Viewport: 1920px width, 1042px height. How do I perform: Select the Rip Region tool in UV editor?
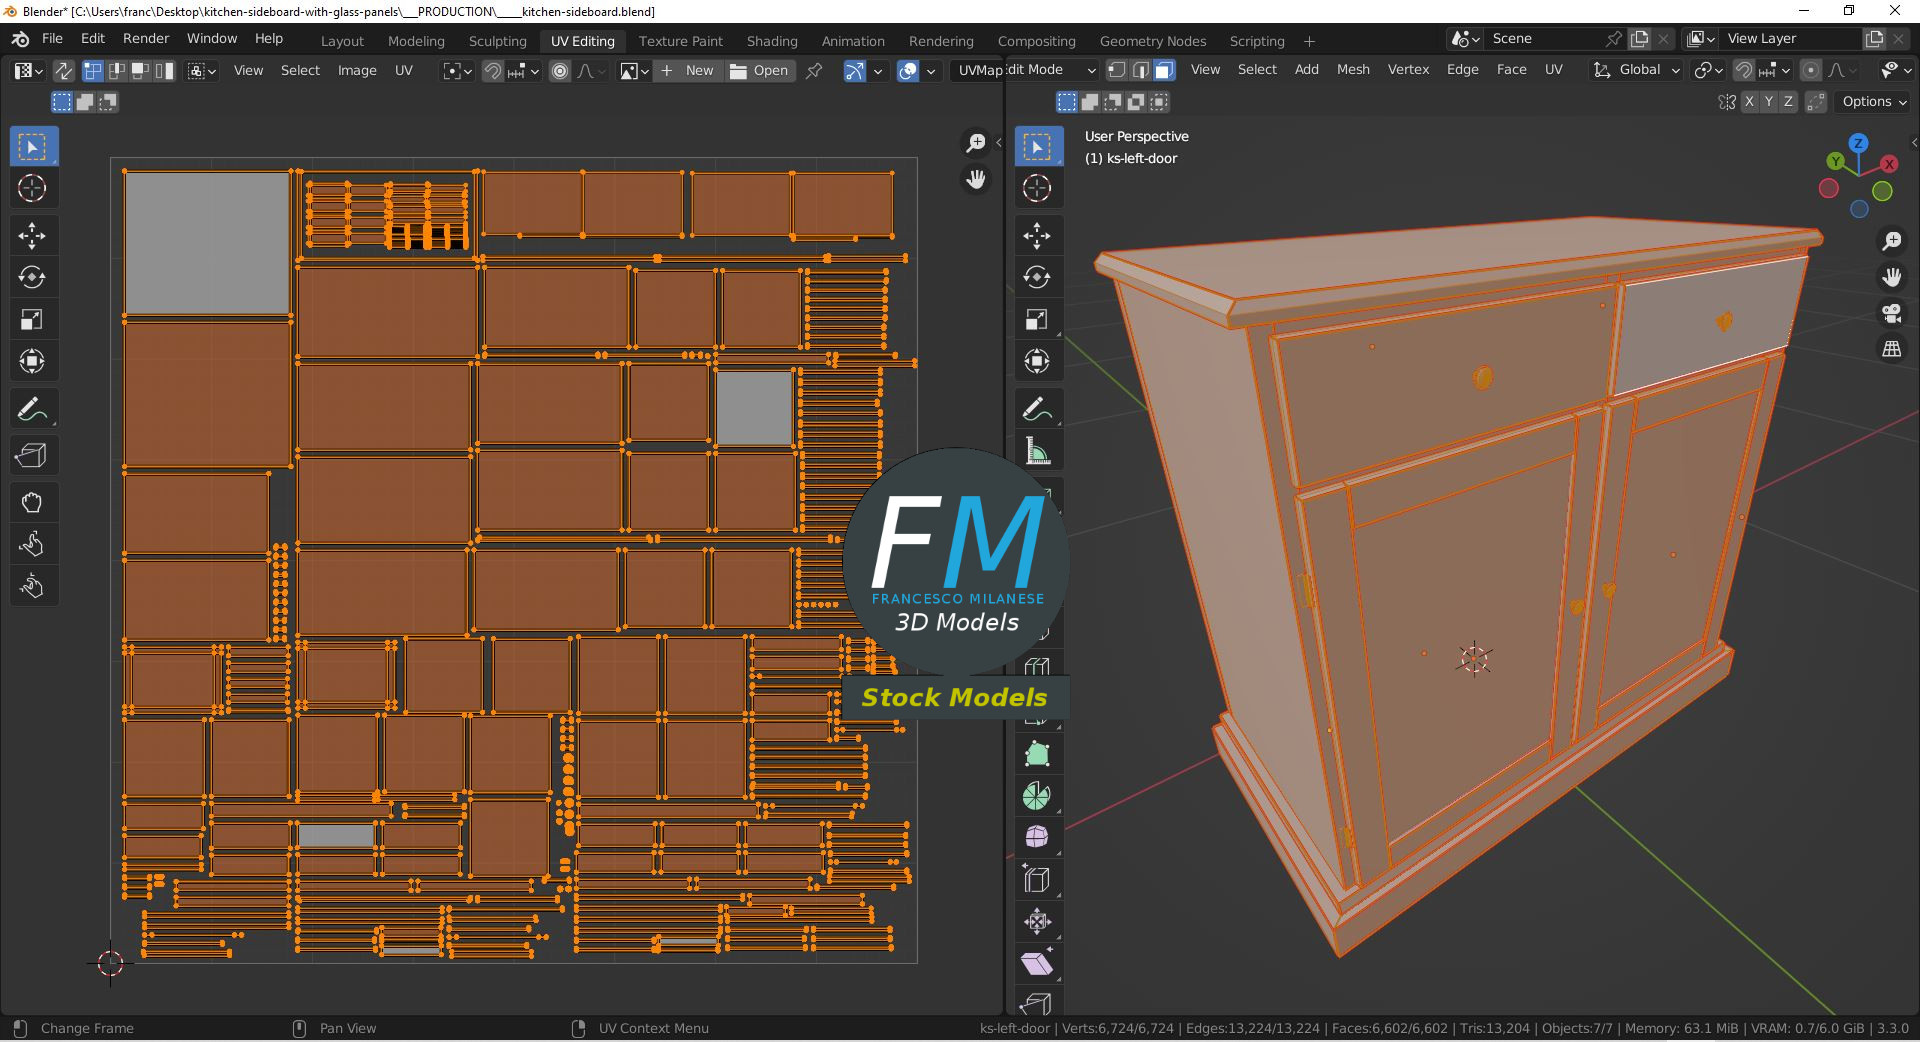click(32, 456)
